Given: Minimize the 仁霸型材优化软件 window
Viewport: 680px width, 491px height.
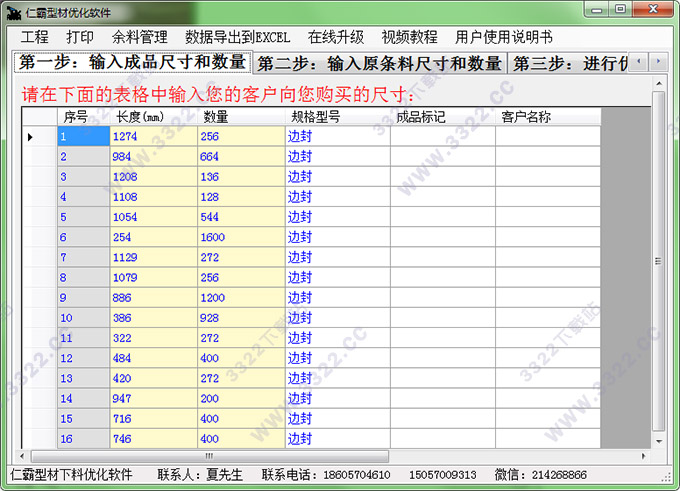Looking at the screenshot, I should tap(597, 9).
